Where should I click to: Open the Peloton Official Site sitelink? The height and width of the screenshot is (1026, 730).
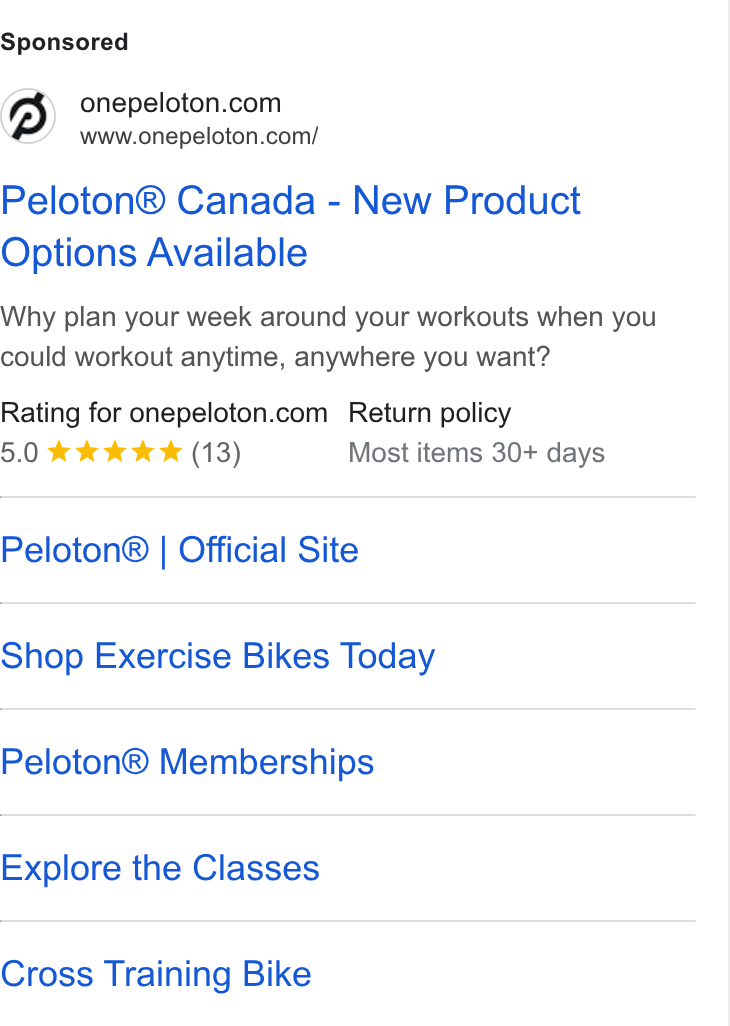coord(180,550)
